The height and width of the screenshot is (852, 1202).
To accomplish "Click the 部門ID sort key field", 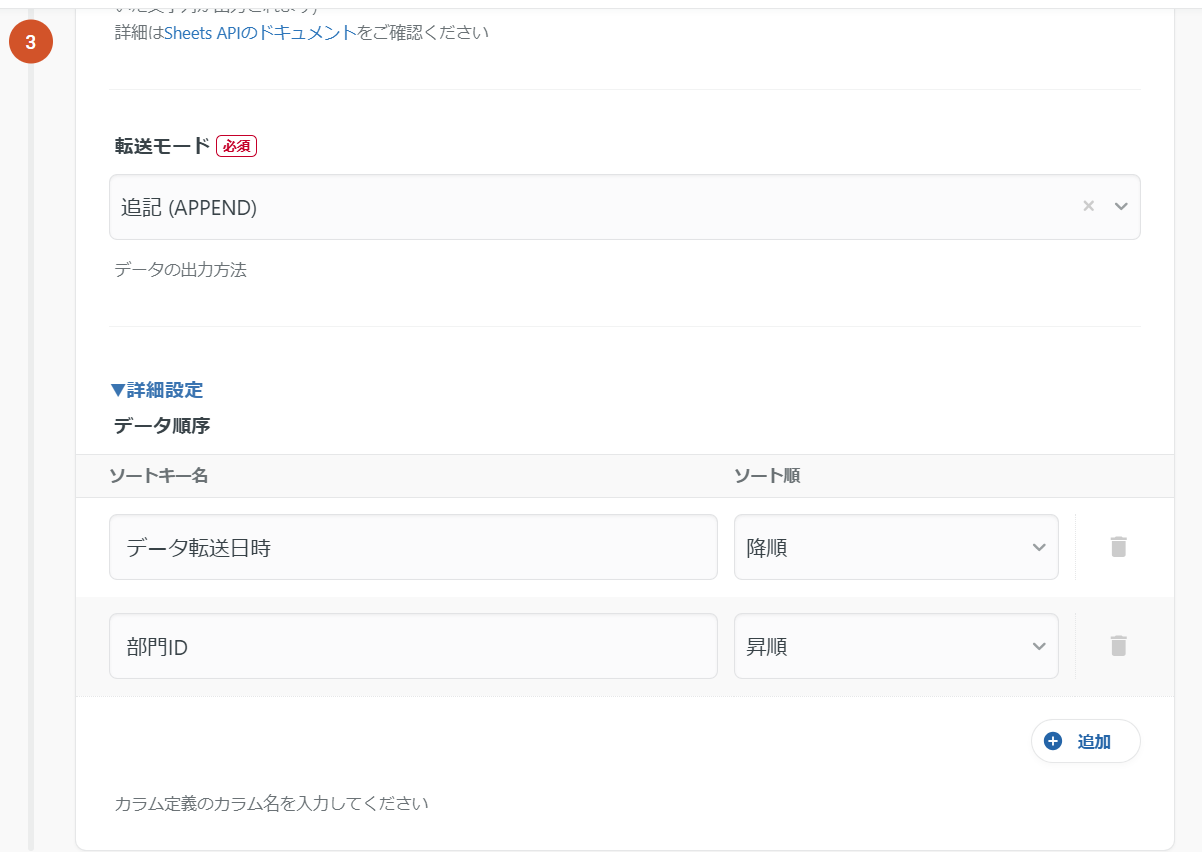I will pos(413,646).
